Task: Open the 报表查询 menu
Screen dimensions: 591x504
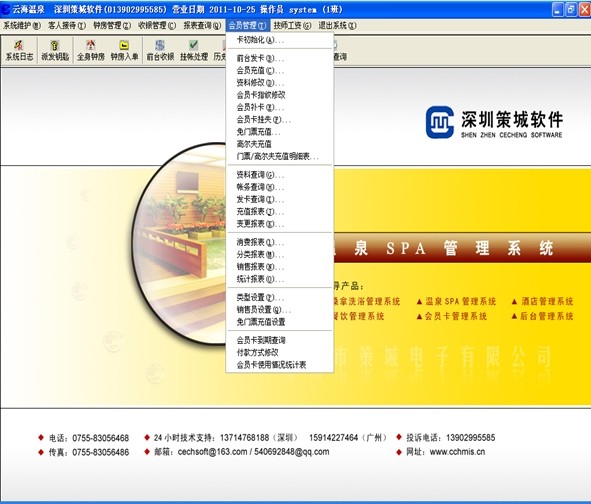Action: point(202,26)
